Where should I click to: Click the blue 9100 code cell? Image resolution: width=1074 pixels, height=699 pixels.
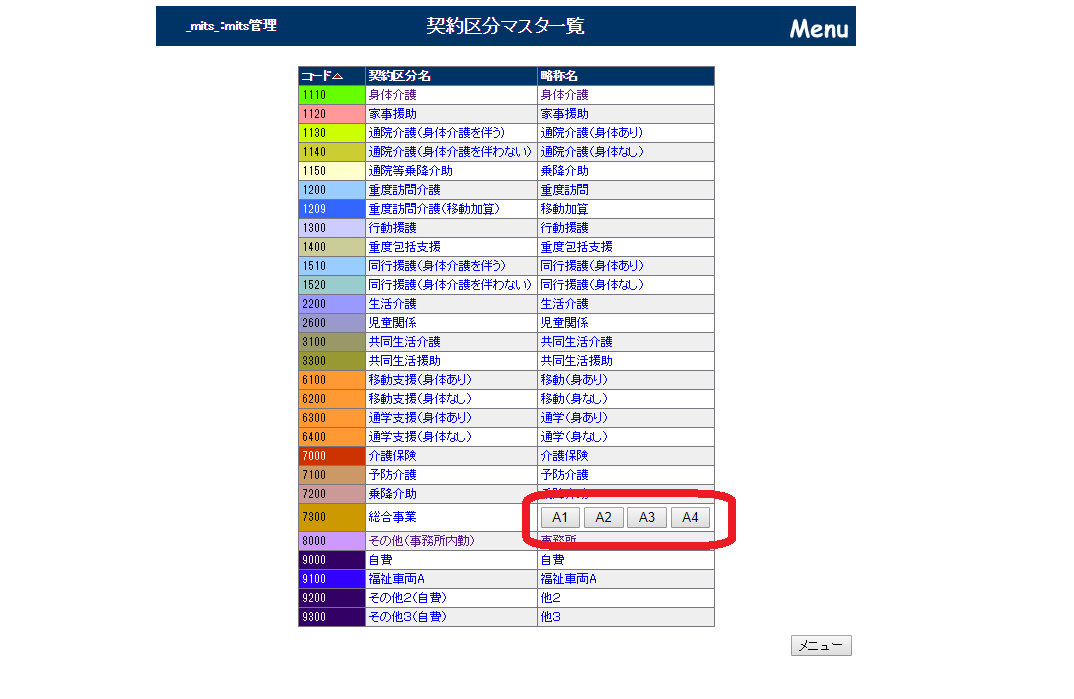pos(331,579)
